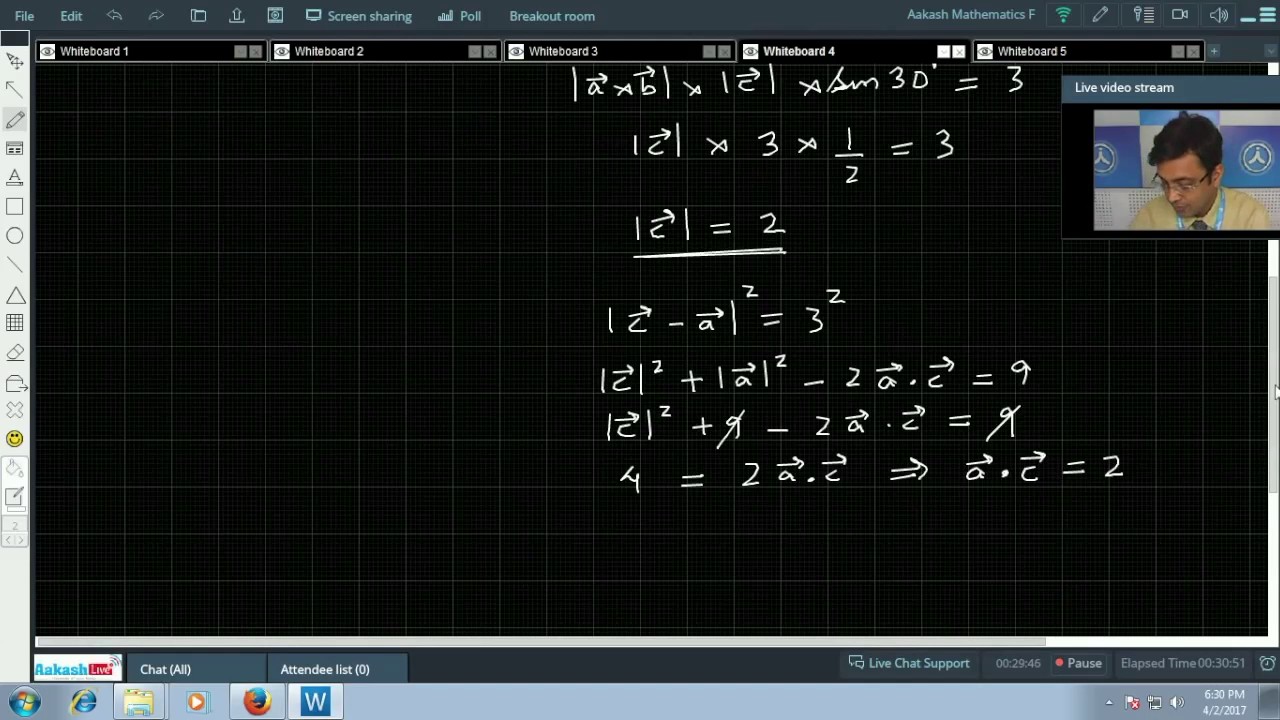Screen dimensions: 1280x720
Task: Click the pen icon in top-right controls
Action: point(1100,15)
